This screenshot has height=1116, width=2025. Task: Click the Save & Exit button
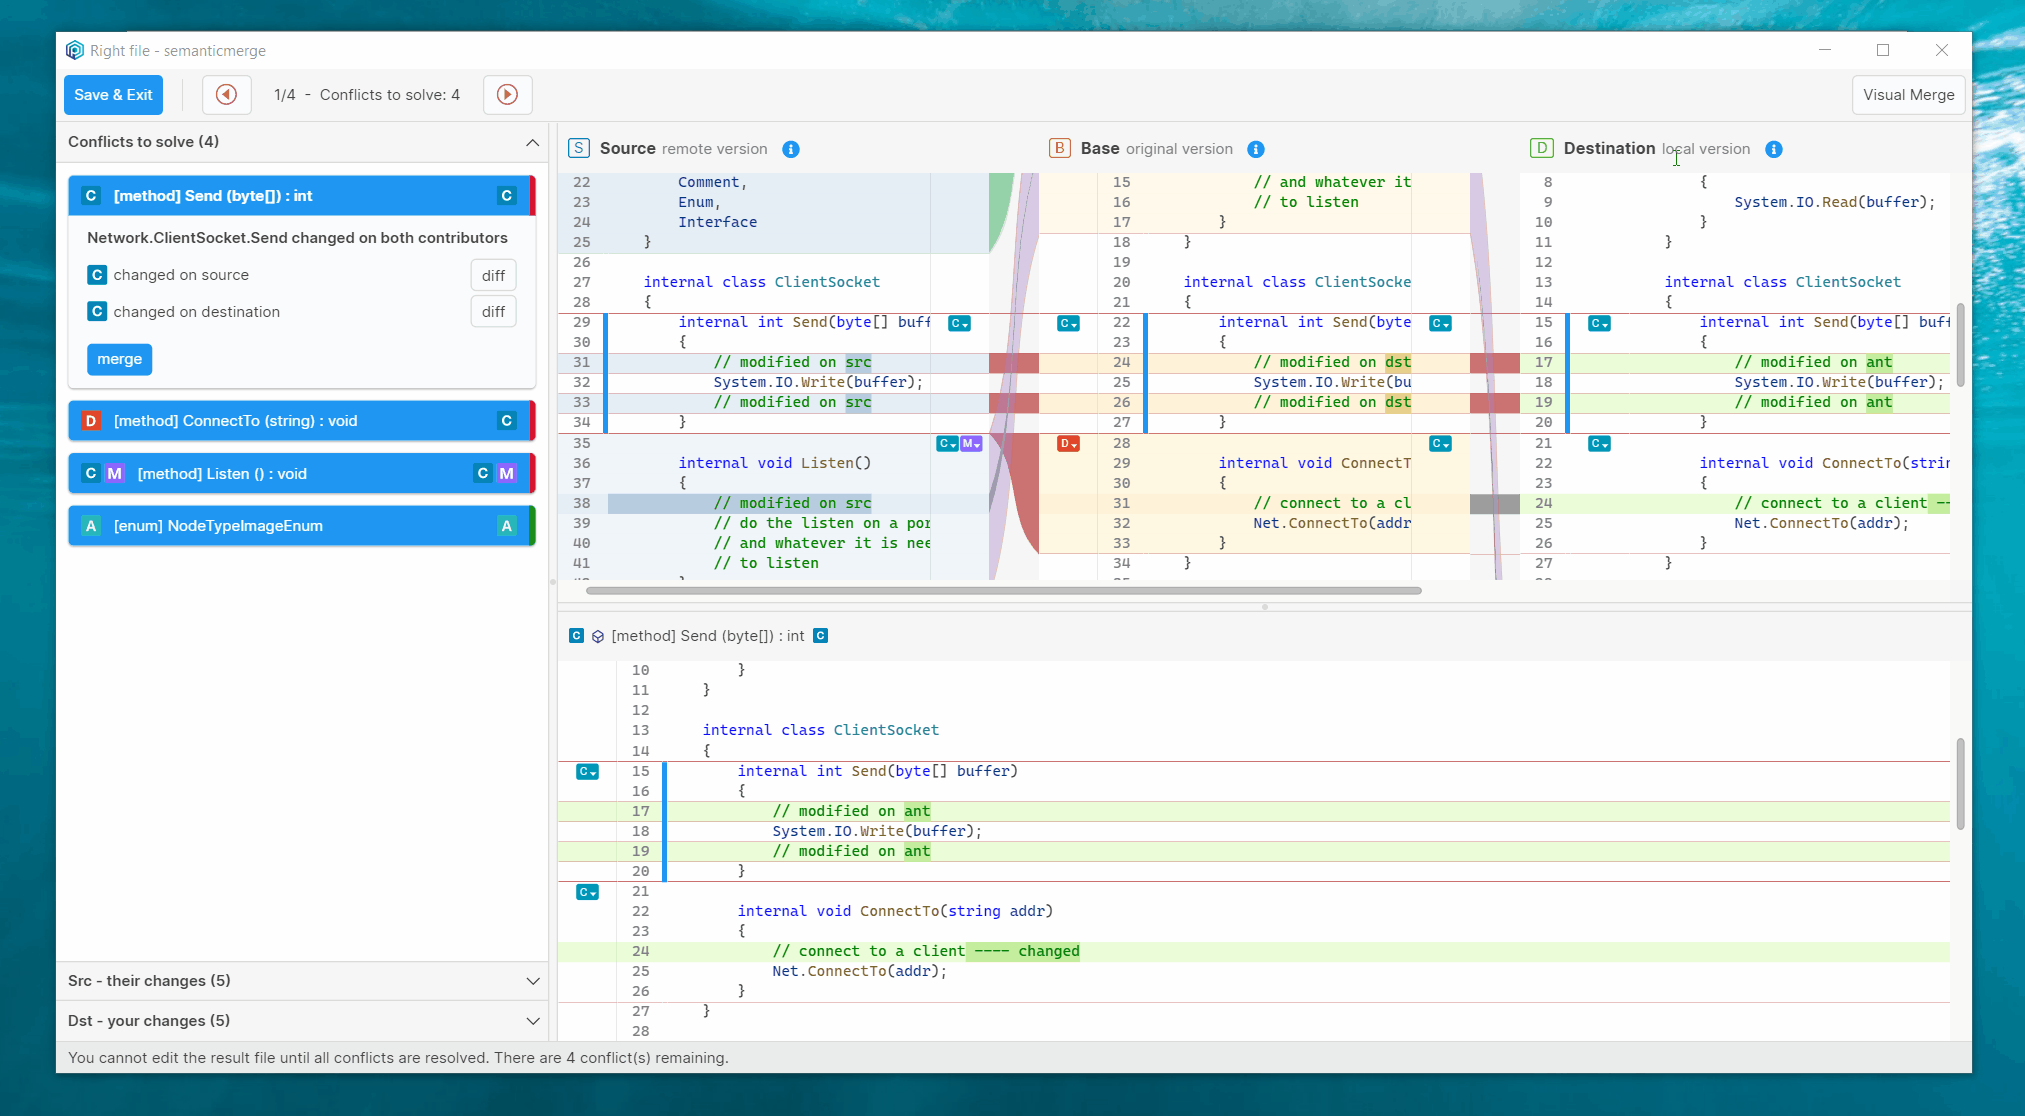pos(113,94)
